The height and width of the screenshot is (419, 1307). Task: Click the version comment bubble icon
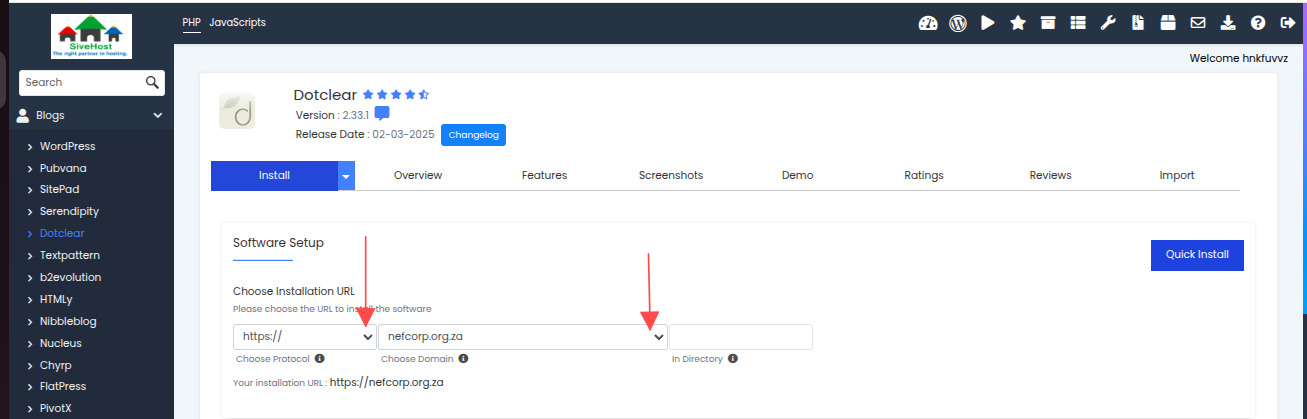click(382, 114)
